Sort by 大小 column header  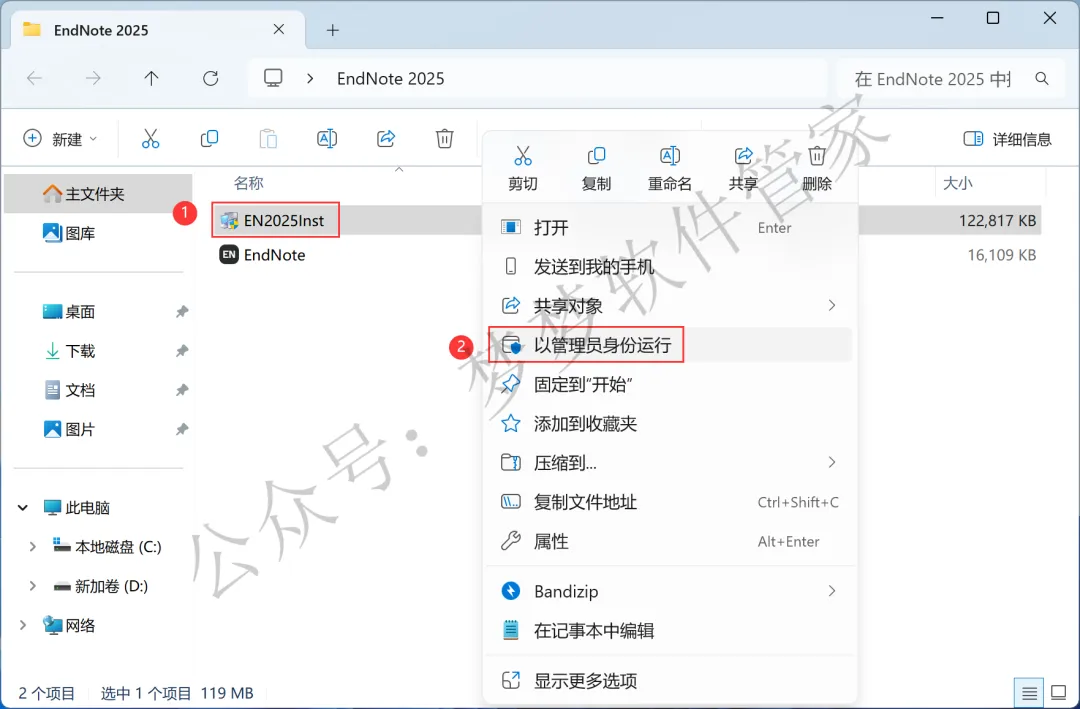point(957,183)
